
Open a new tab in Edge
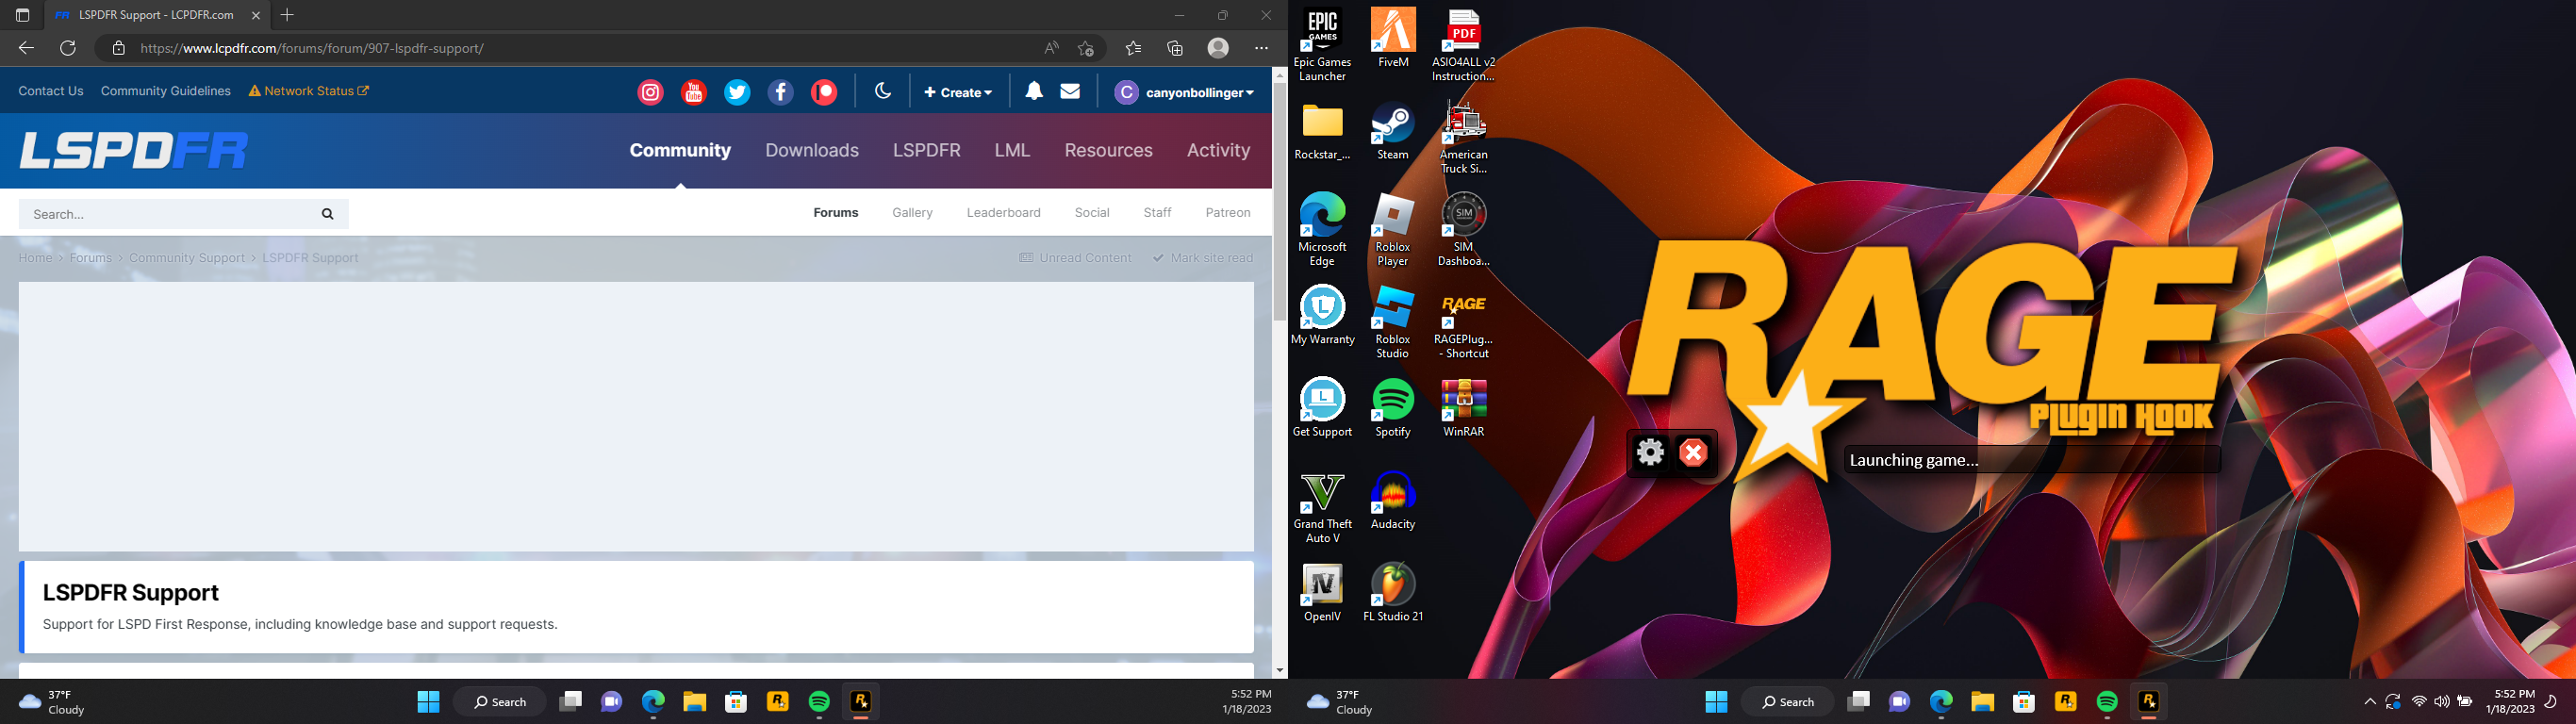point(287,15)
